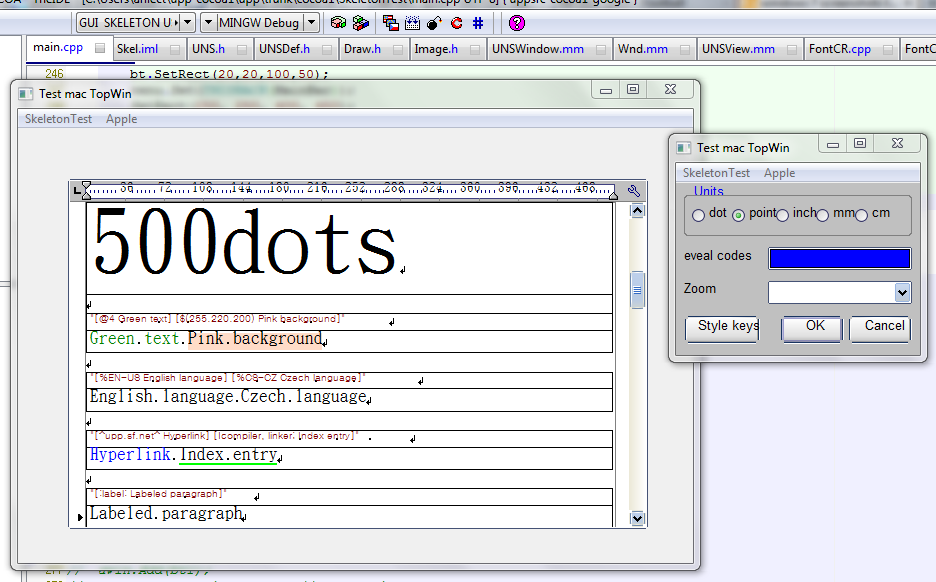This screenshot has height=582, width=936.
Task: Select the cm units radio button
Action: [861, 215]
